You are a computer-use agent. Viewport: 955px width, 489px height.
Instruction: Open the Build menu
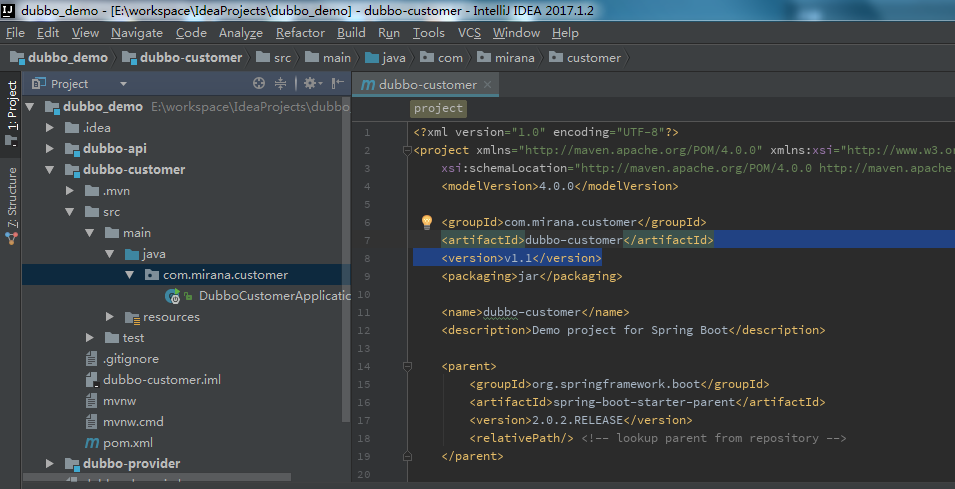tap(351, 33)
